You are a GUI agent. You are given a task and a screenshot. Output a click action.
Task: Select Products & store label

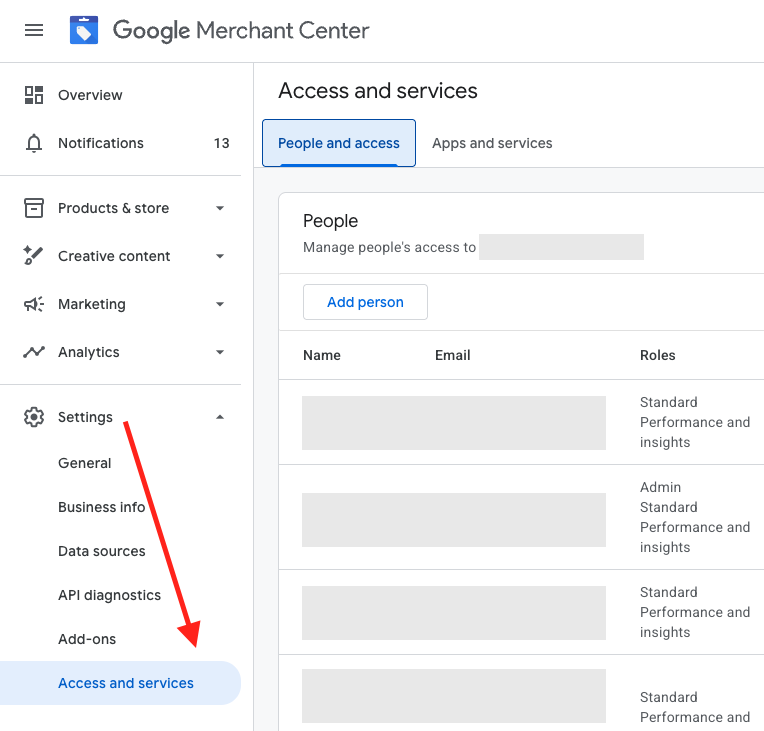coord(114,208)
